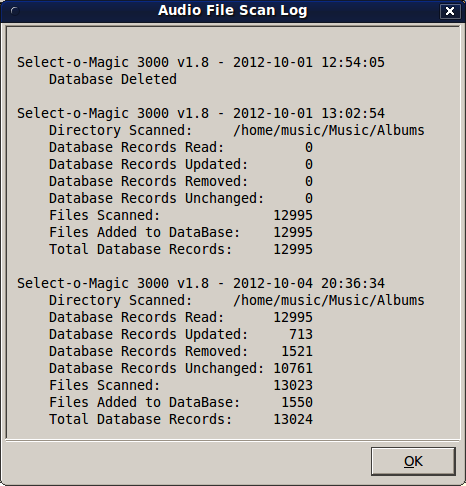Select the 13:02:54 log header line

click(201, 113)
